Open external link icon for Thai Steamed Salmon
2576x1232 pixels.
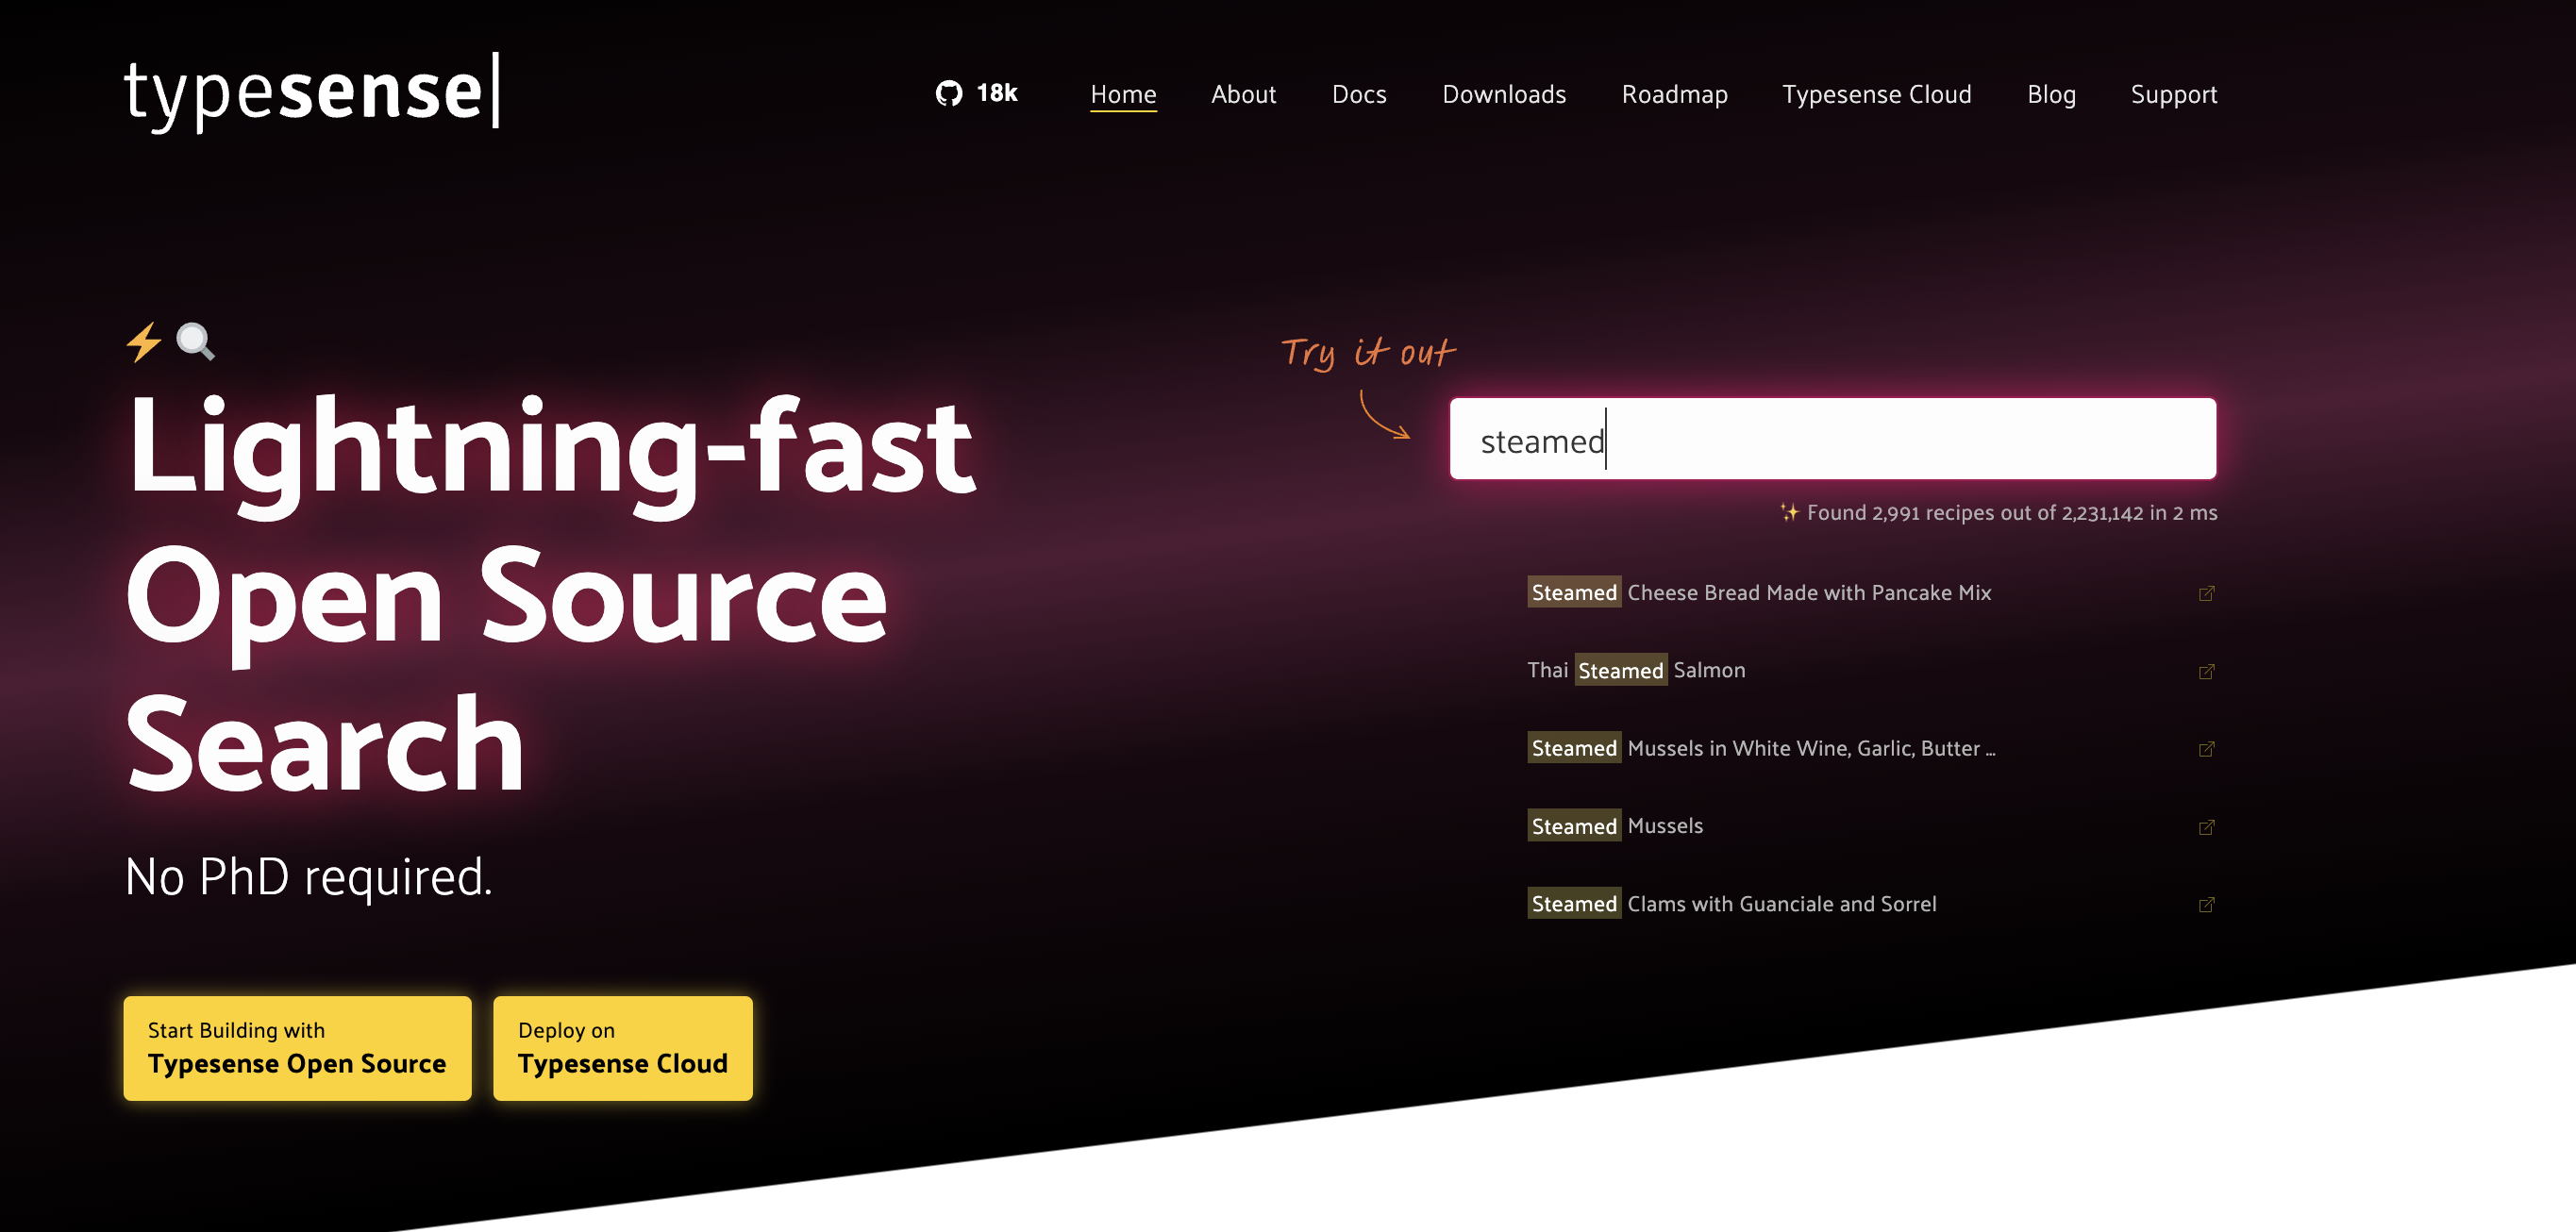[x=2206, y=671]
